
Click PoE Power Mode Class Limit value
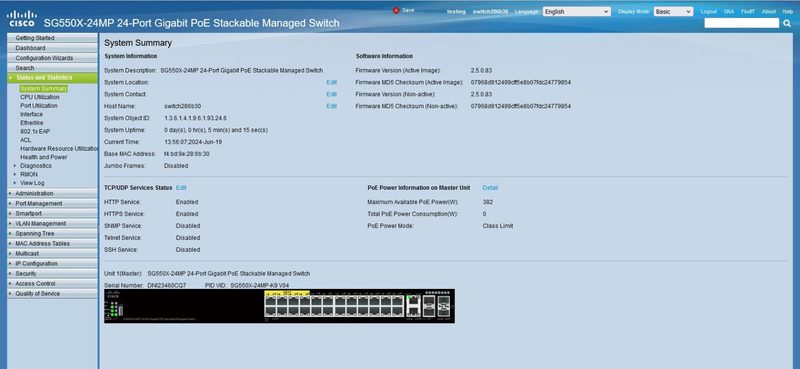(497, 226)
